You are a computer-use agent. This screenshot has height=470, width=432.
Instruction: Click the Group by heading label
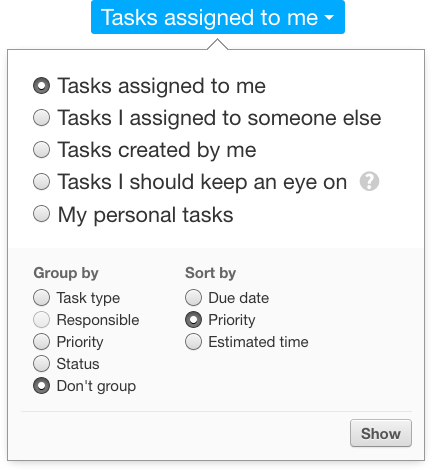pyautogui.click(x=66, y=273)
